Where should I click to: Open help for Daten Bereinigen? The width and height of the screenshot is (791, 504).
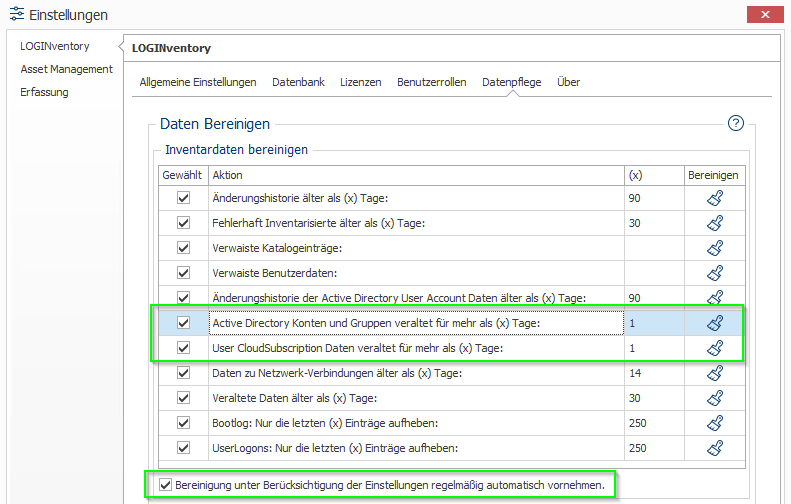[736, 123]
